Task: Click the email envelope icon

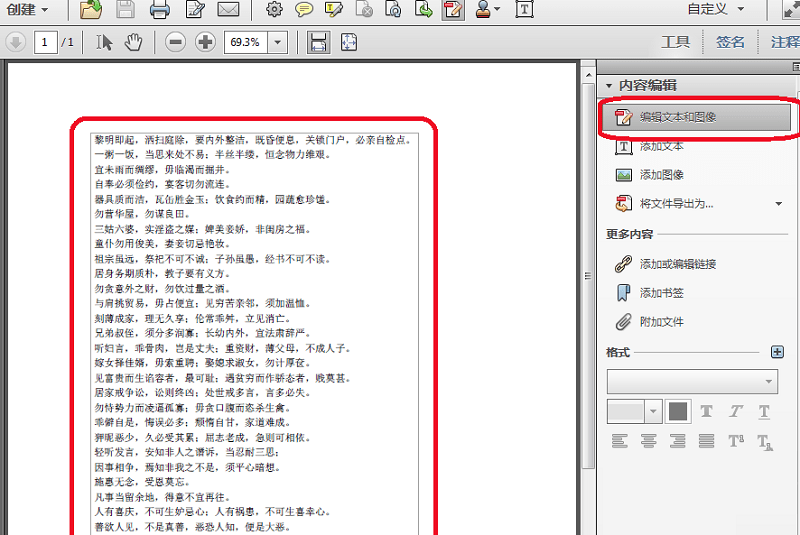Action: pyautogui.click(x=228, y=9)
